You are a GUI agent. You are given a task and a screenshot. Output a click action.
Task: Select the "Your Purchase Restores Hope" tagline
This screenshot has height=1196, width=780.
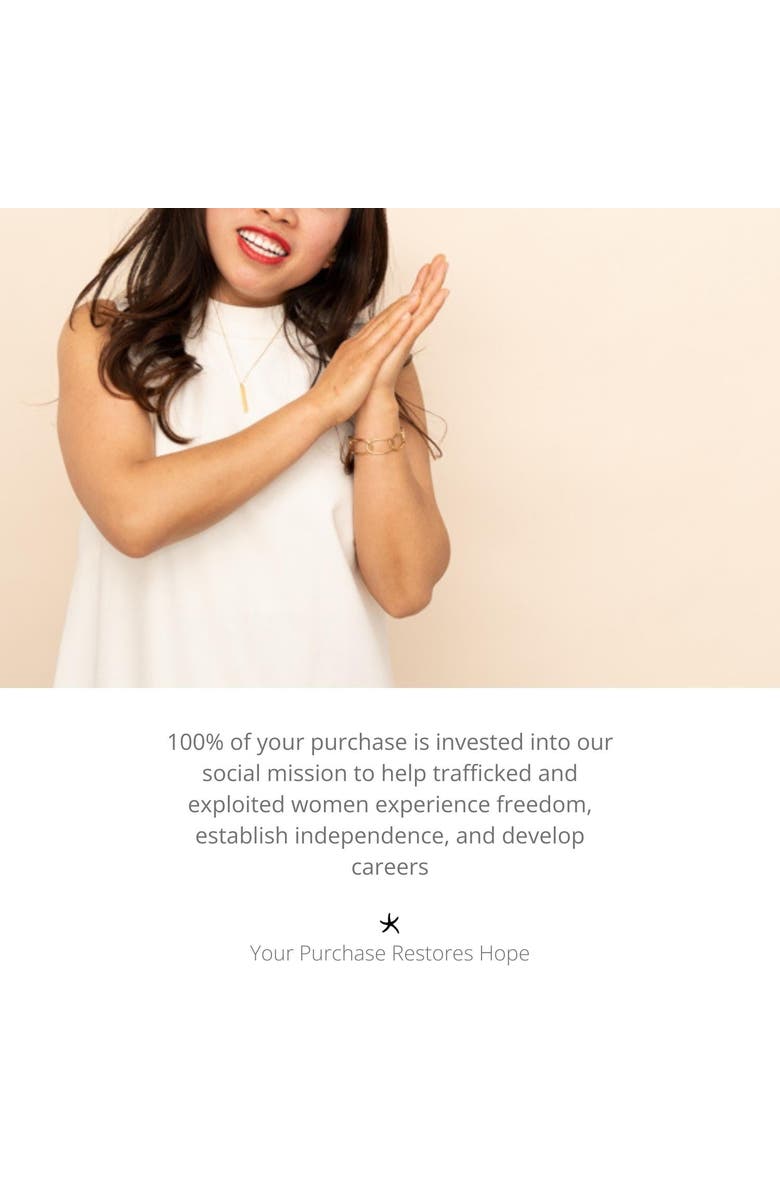tap(390, 953)
